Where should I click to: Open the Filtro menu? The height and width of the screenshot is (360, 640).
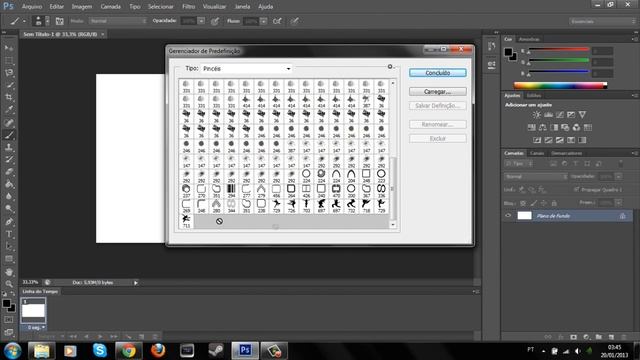[188, 7]
